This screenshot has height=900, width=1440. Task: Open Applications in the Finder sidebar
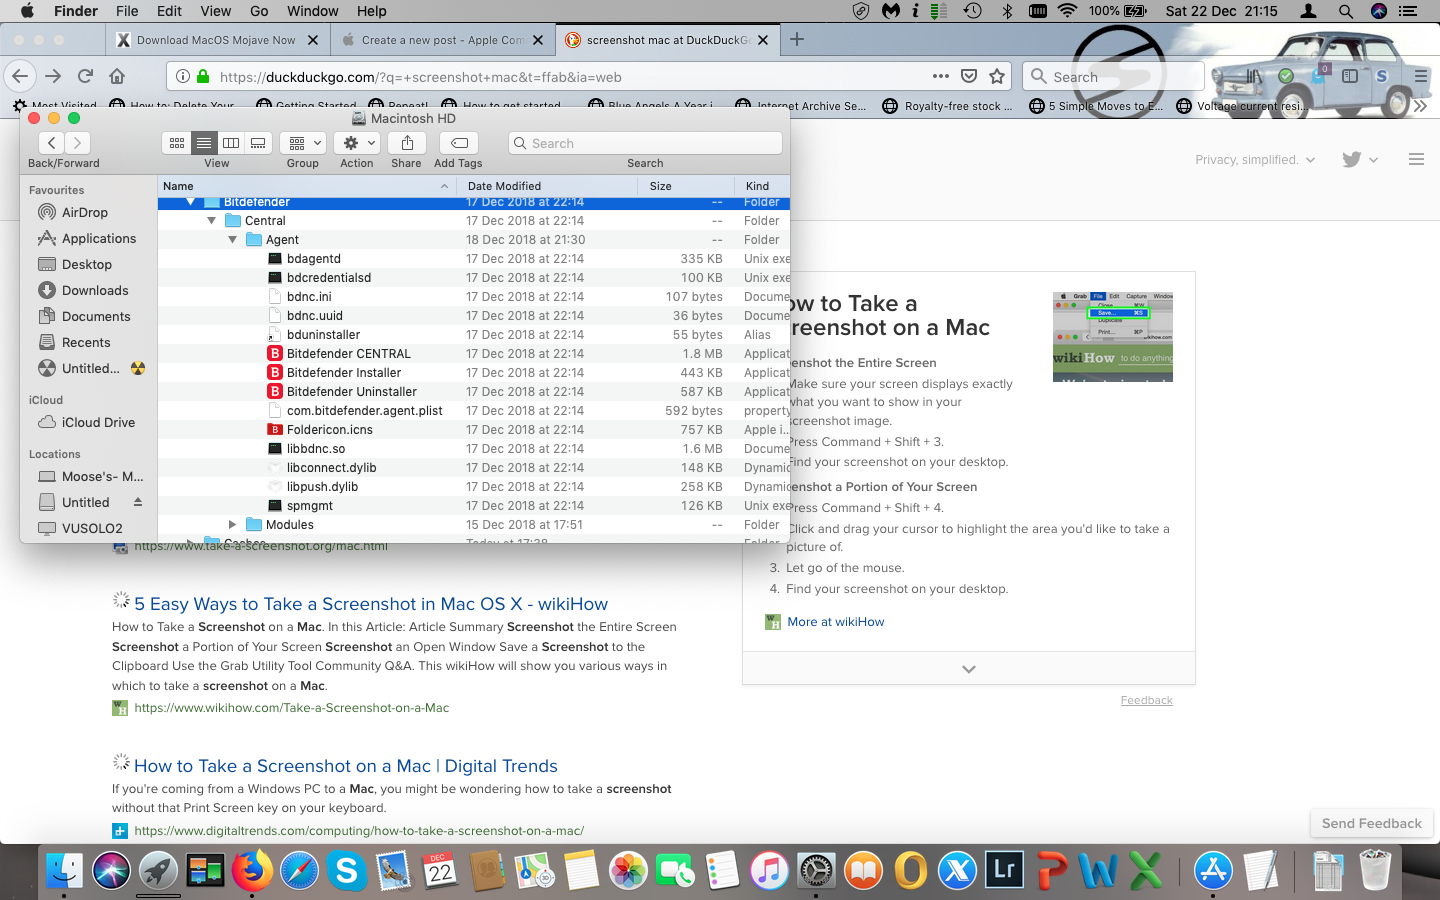click(98, 238)
